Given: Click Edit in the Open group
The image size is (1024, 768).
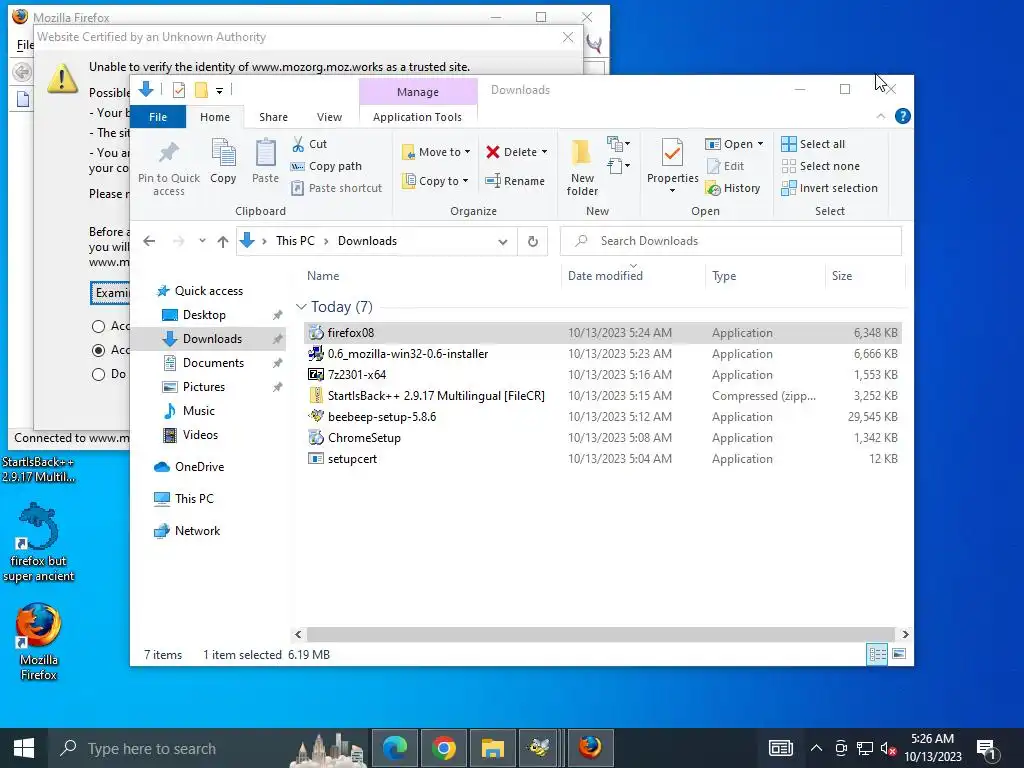Looking at the screenshot, I should [725, 166].
